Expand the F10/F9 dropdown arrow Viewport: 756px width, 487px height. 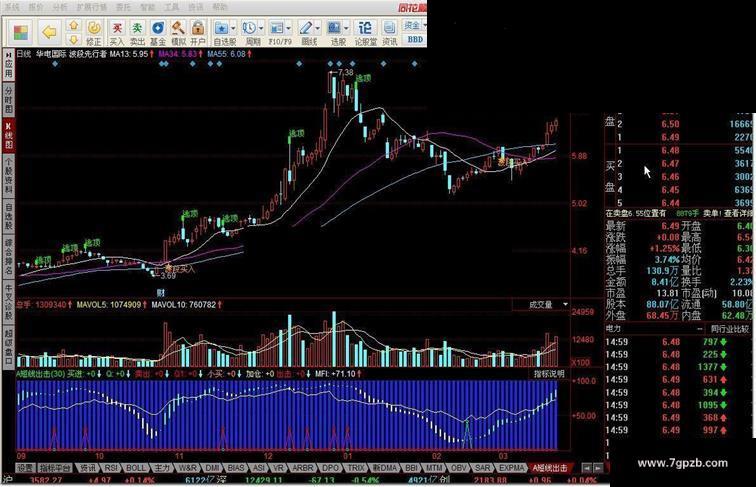point(288,28)
